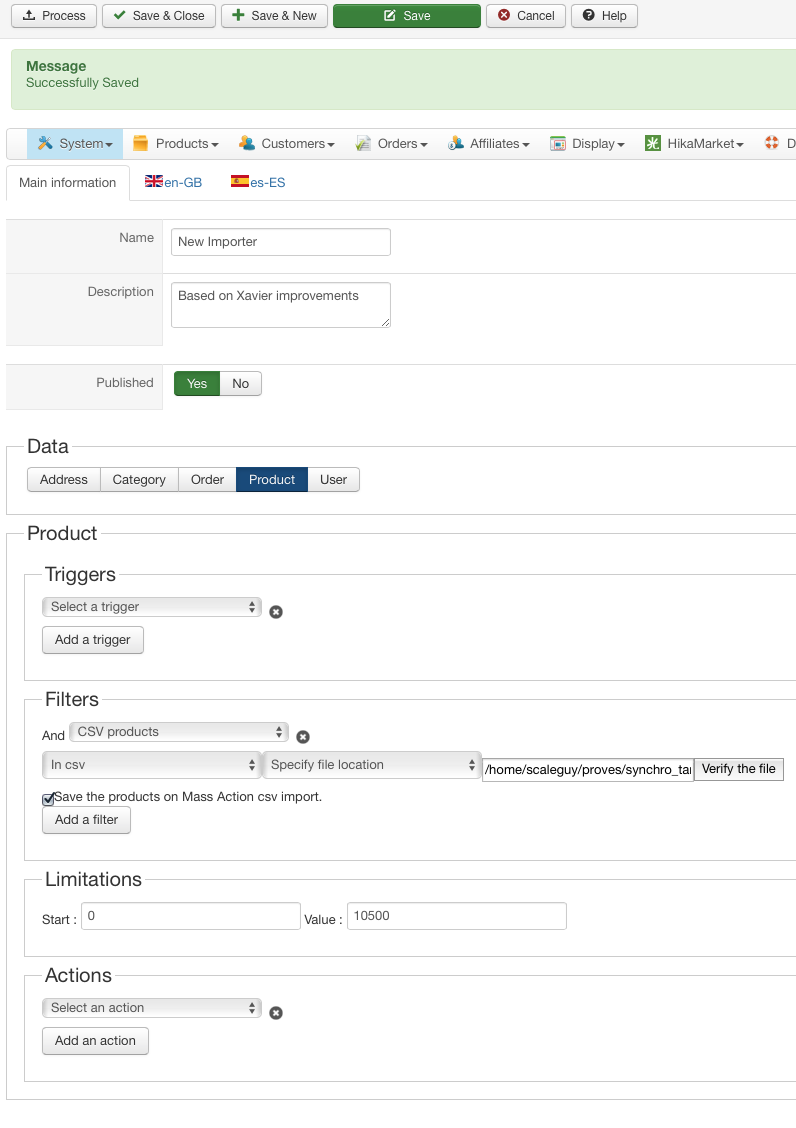
Task: Open the Select a trigger dropdown
Action: (x=152, y=607)
